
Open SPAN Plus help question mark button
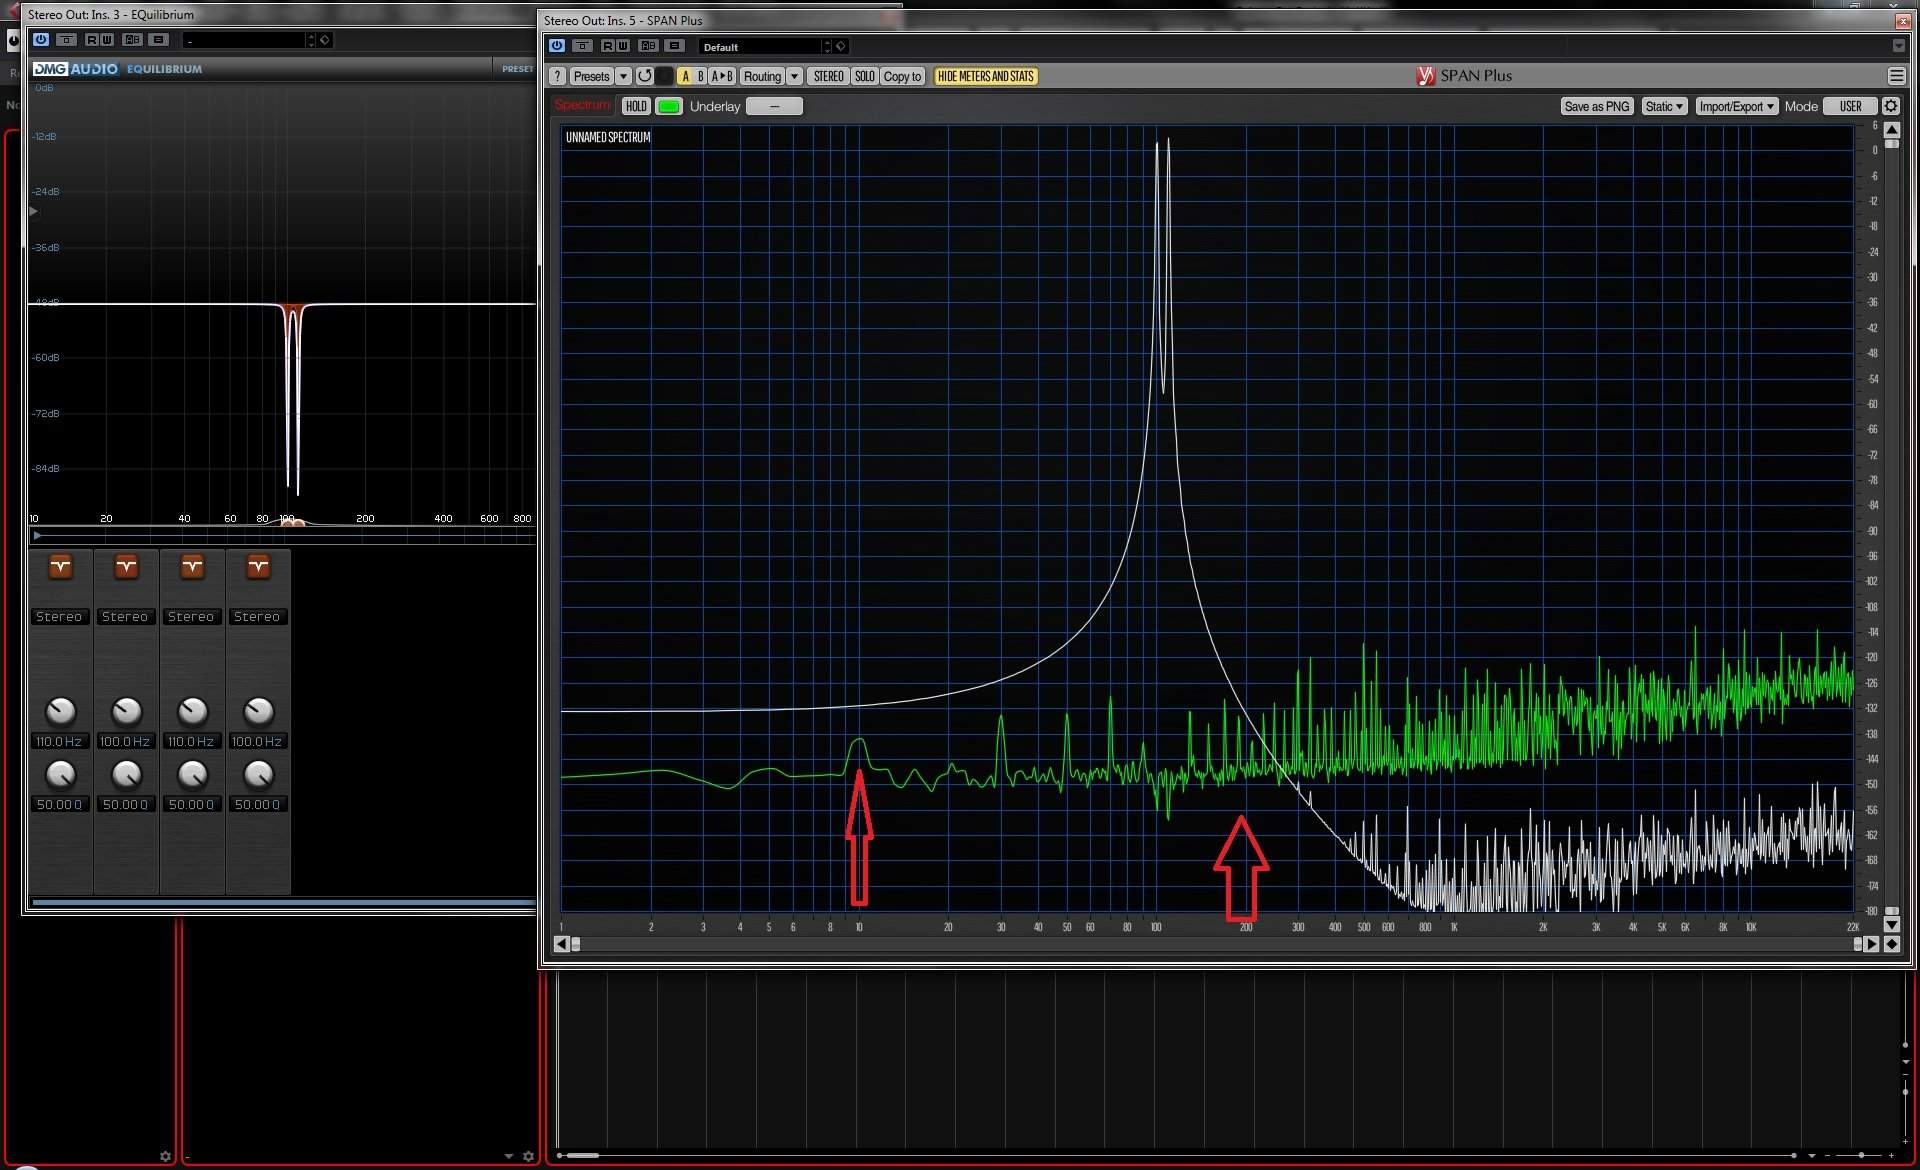point(557,76)
